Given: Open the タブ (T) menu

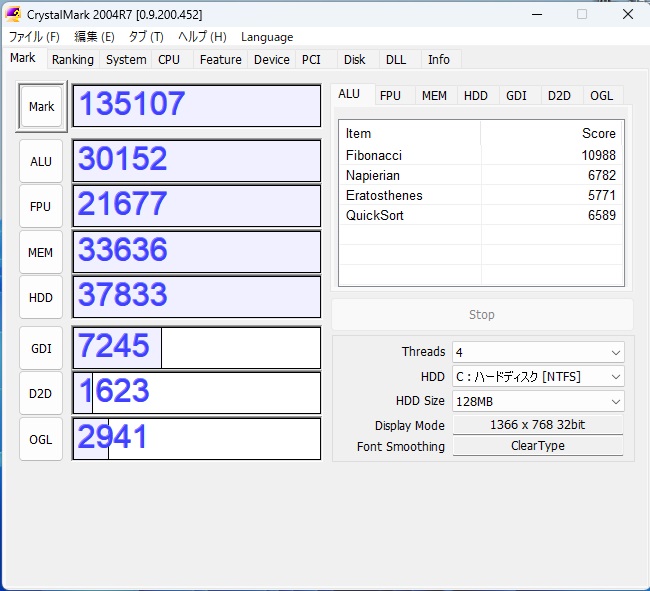Looking at the screenshot, I should tap(146, 37).
